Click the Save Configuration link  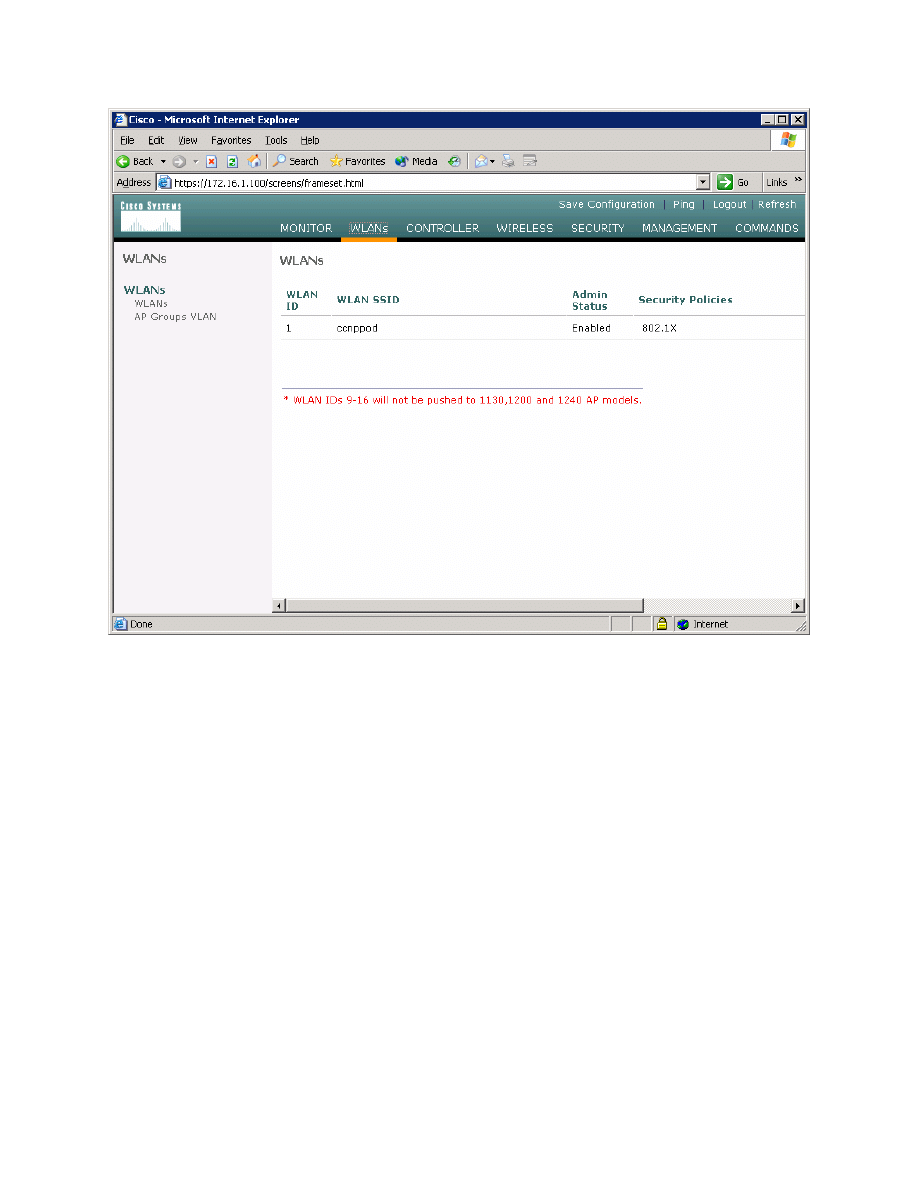point(606,204)
